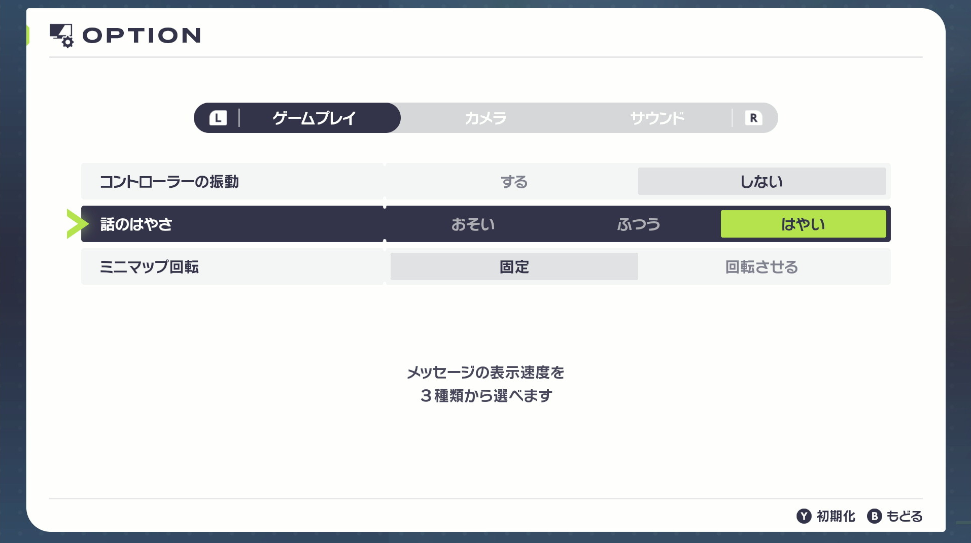
Task: Click the OPTION gear icon in header
Action: (62, 36)
